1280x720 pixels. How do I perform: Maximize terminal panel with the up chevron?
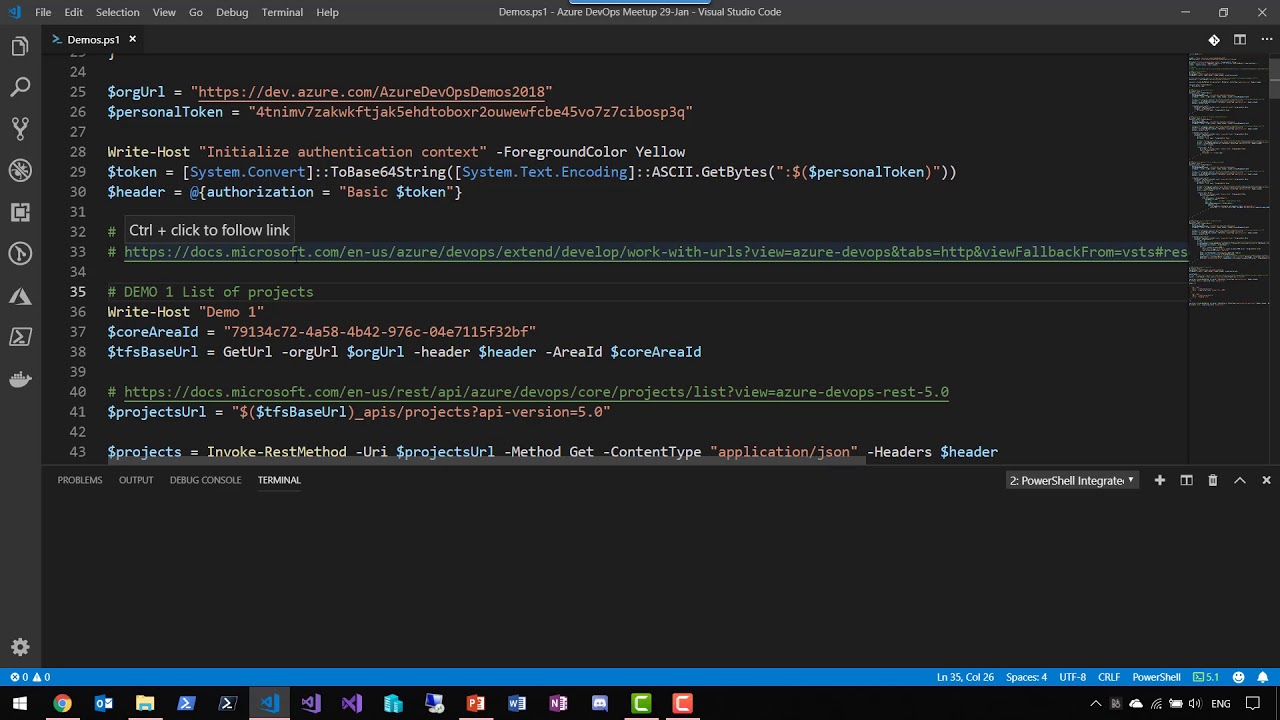pos(1239,480)
